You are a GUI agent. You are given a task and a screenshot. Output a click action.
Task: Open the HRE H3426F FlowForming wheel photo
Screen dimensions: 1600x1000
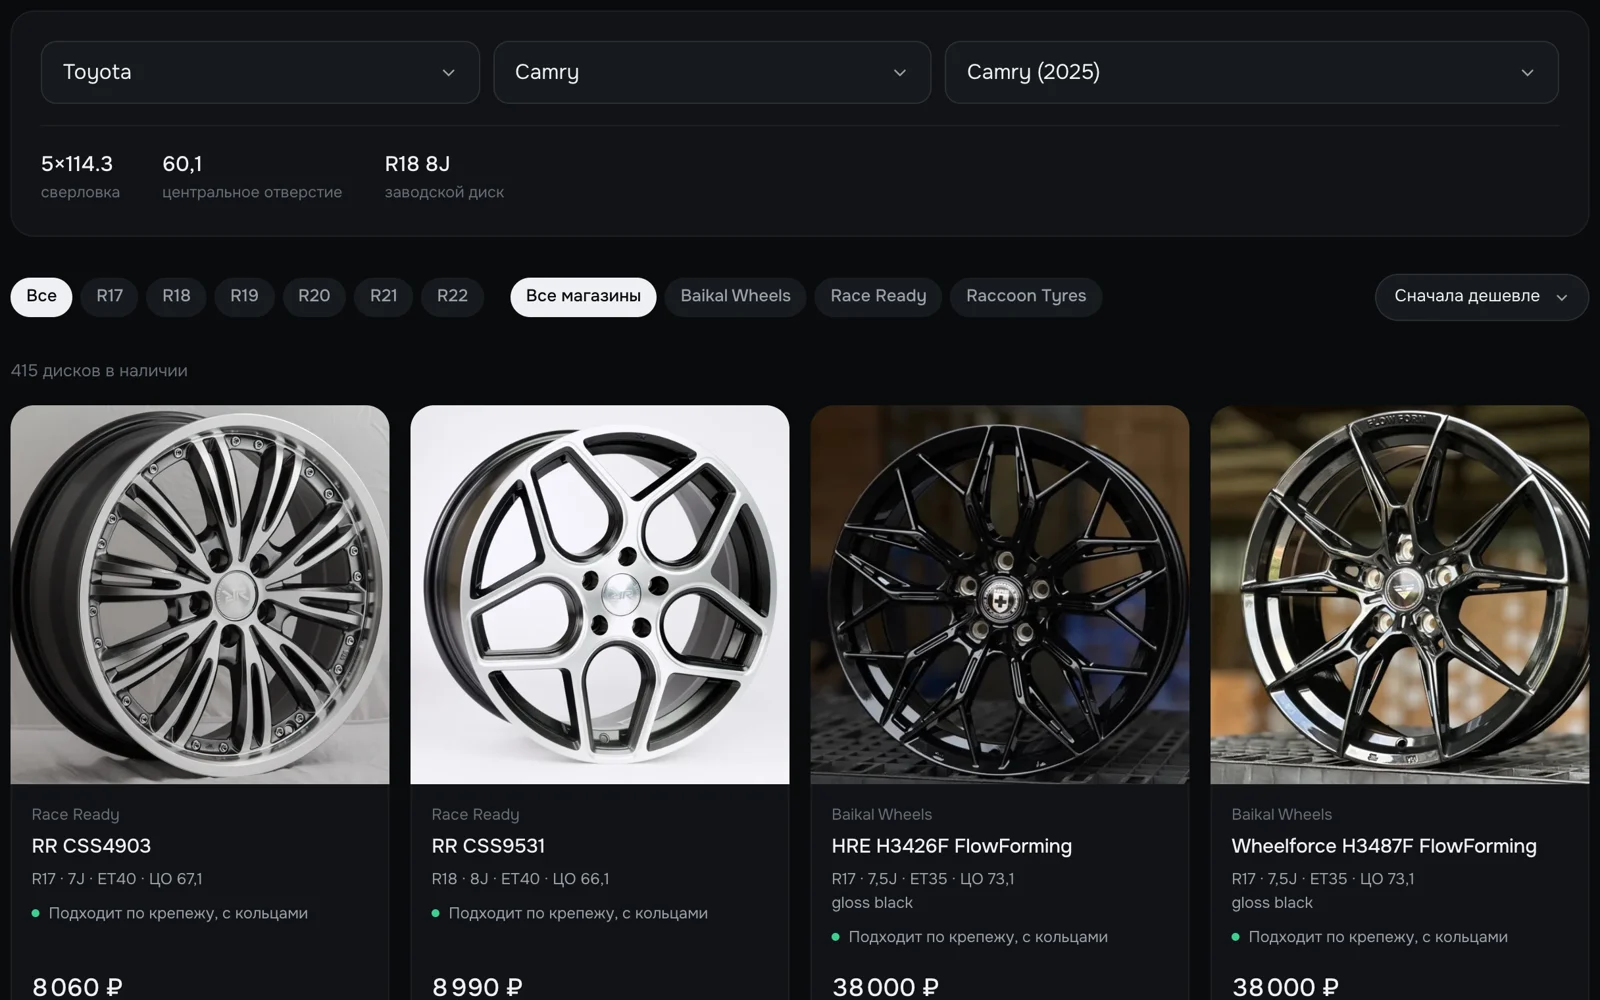[1000, 594]
